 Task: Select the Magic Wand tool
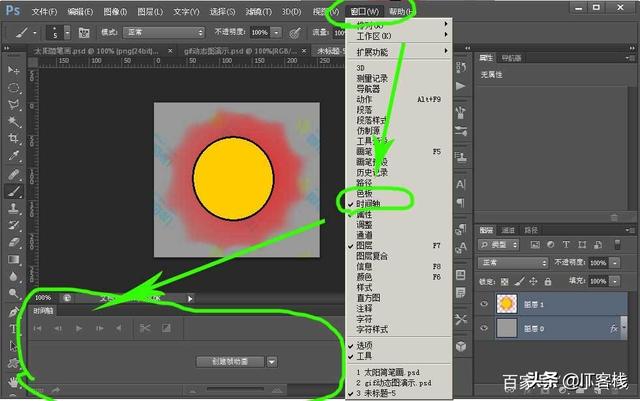click(13, 122)
